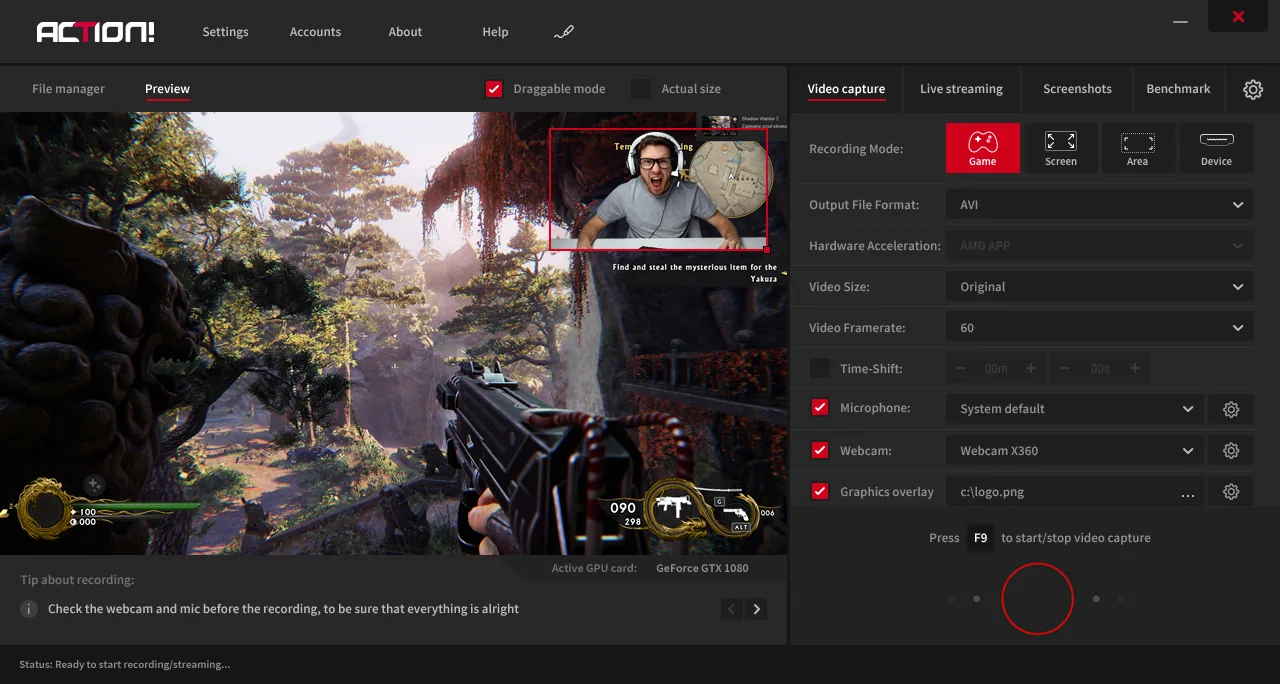Open Hardware Acceleration dropdown
Screen dimensions: 1280x684
click(1100, 246)
